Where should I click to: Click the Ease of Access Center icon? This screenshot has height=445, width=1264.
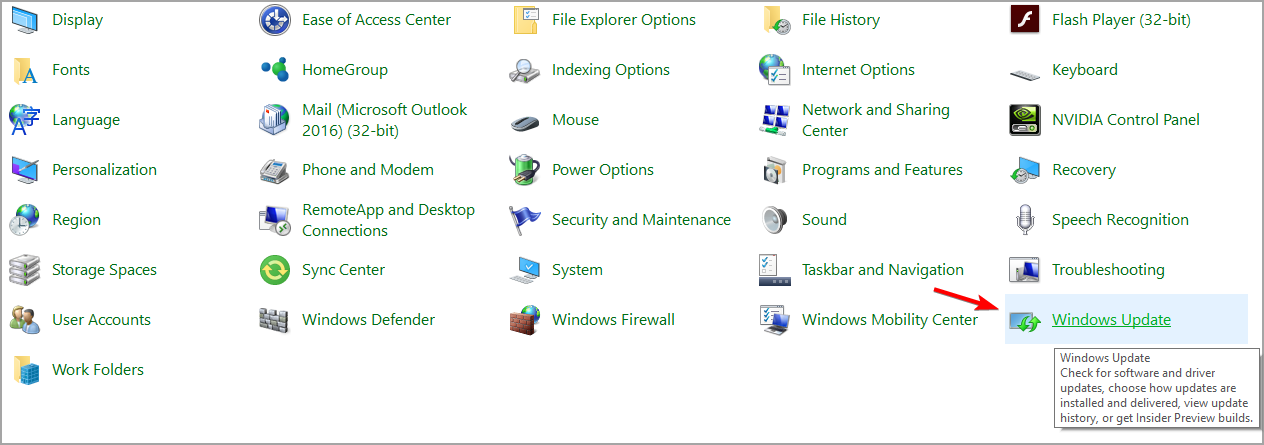click(x=275, y=20)
